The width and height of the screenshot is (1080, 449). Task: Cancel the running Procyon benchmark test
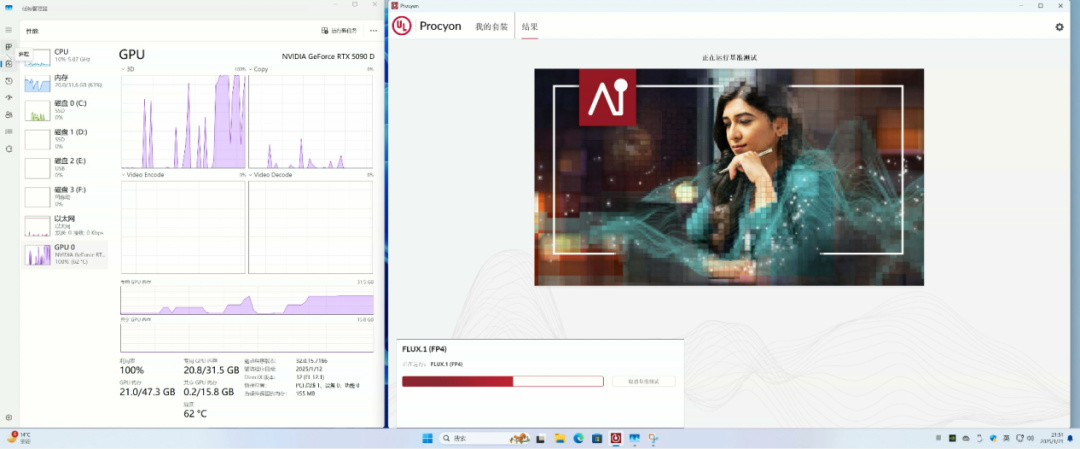(x=643, y=382)
